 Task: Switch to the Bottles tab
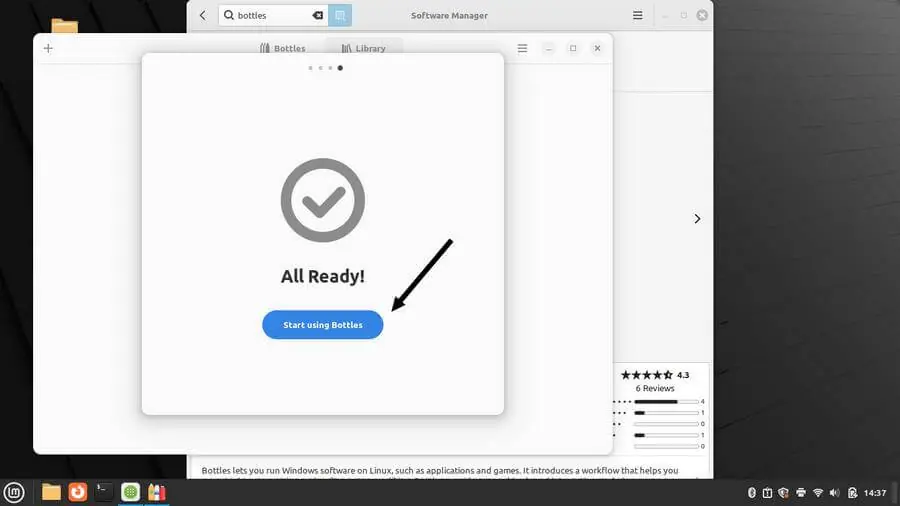click(x=282, y=48)
